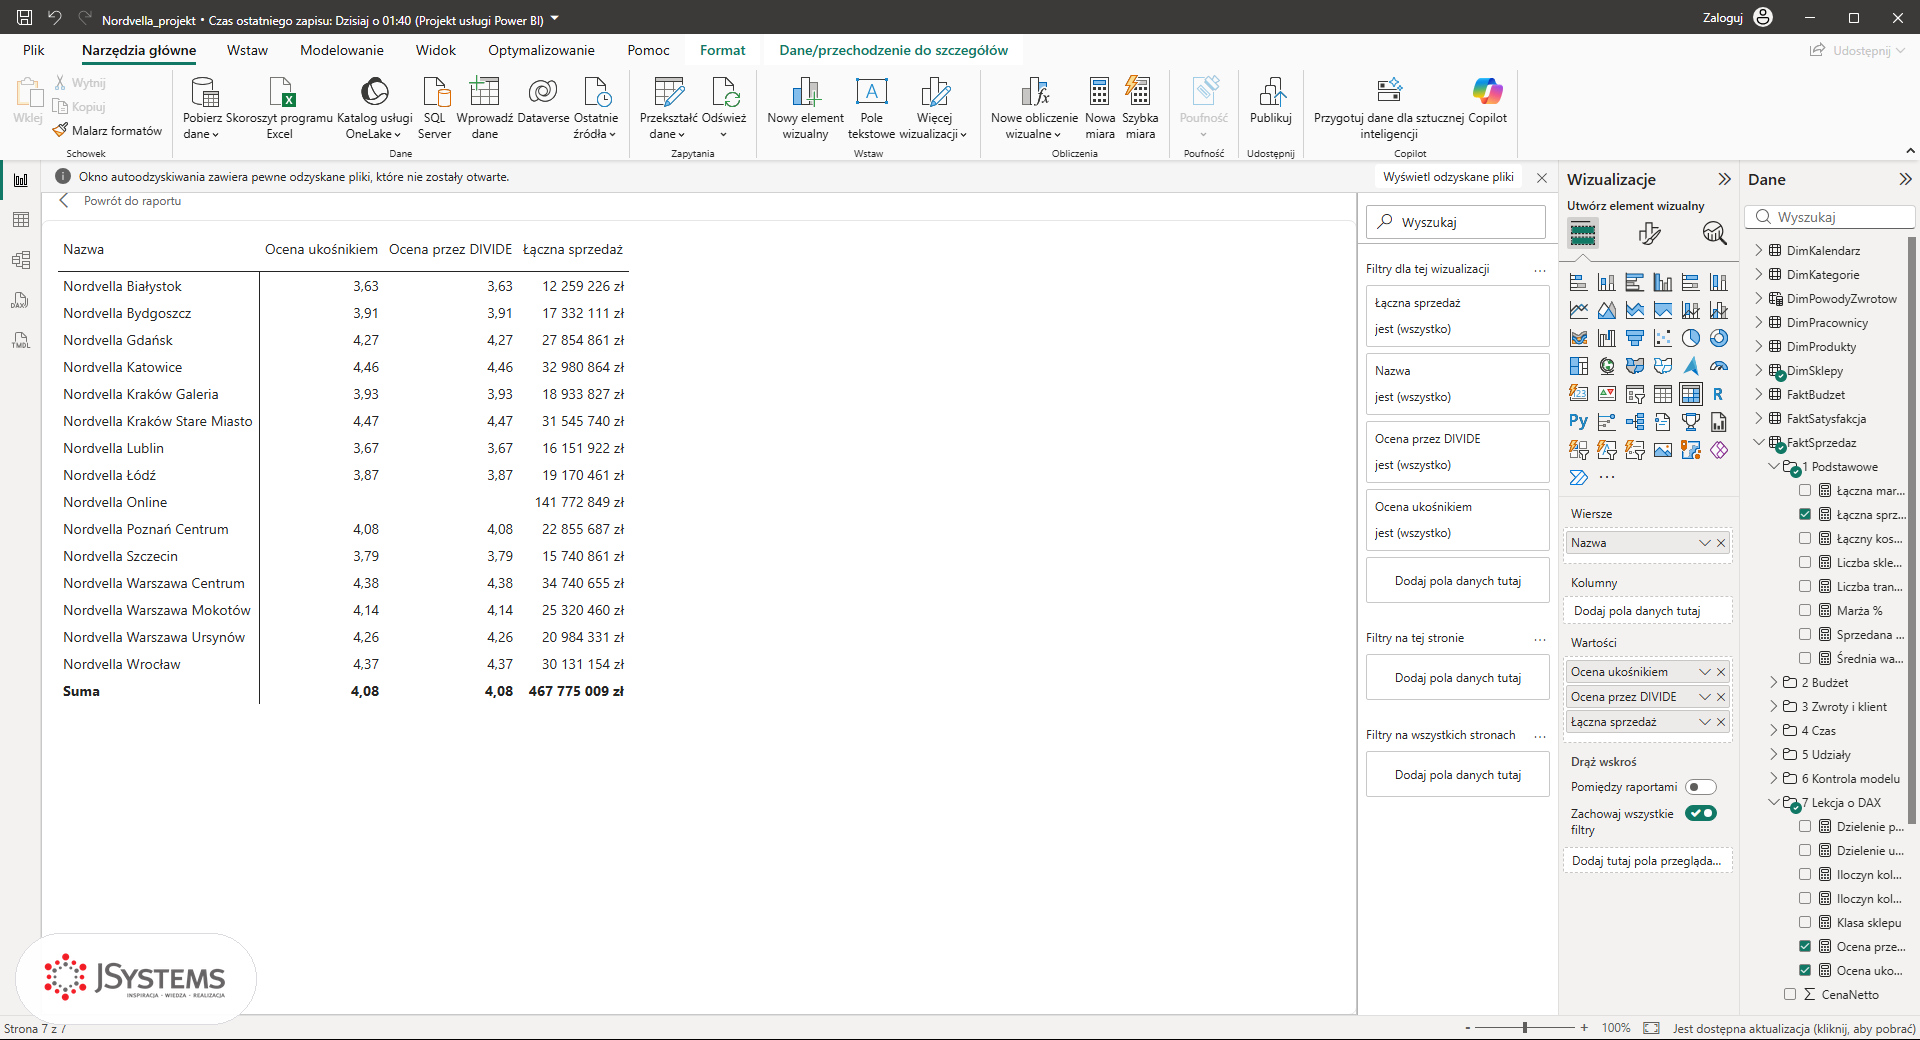Check the Łączna mar... measure checkbox

point(1805,490)
